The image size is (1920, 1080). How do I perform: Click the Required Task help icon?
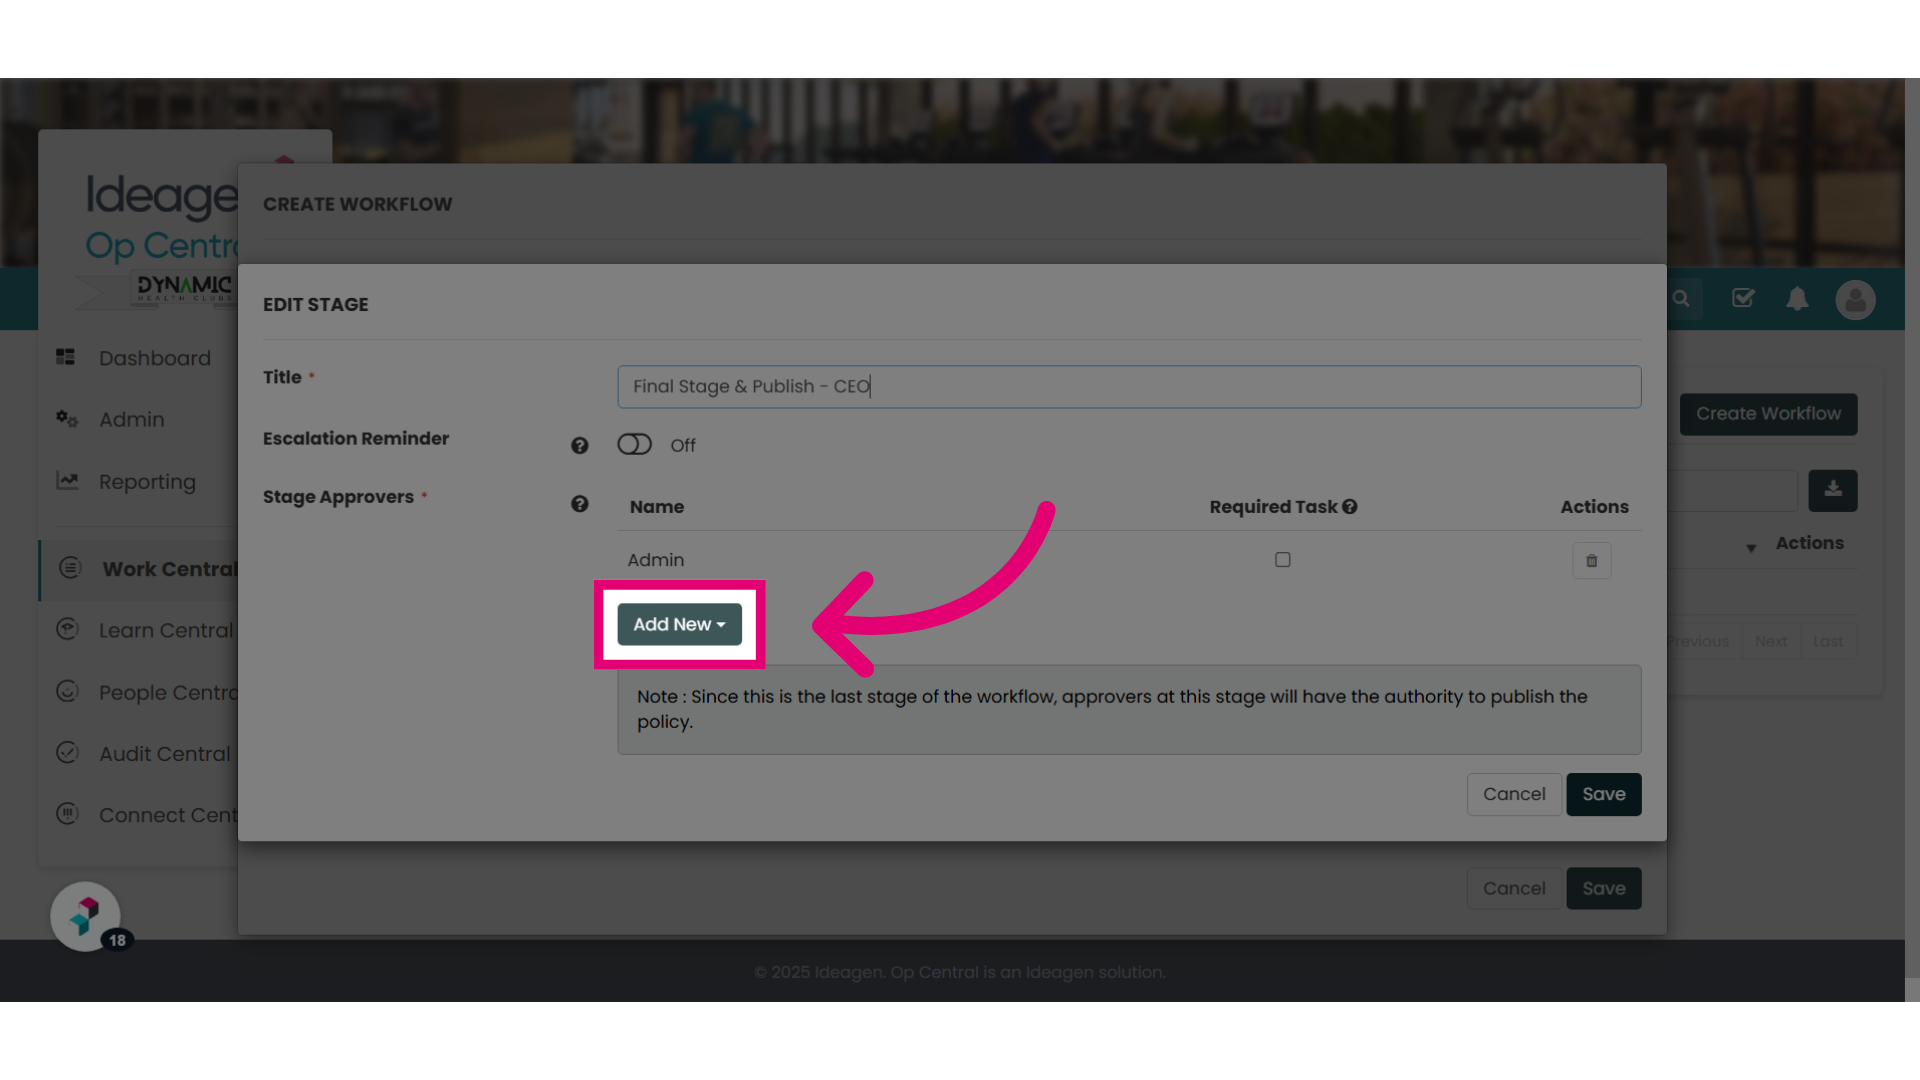coord(1350,507)
